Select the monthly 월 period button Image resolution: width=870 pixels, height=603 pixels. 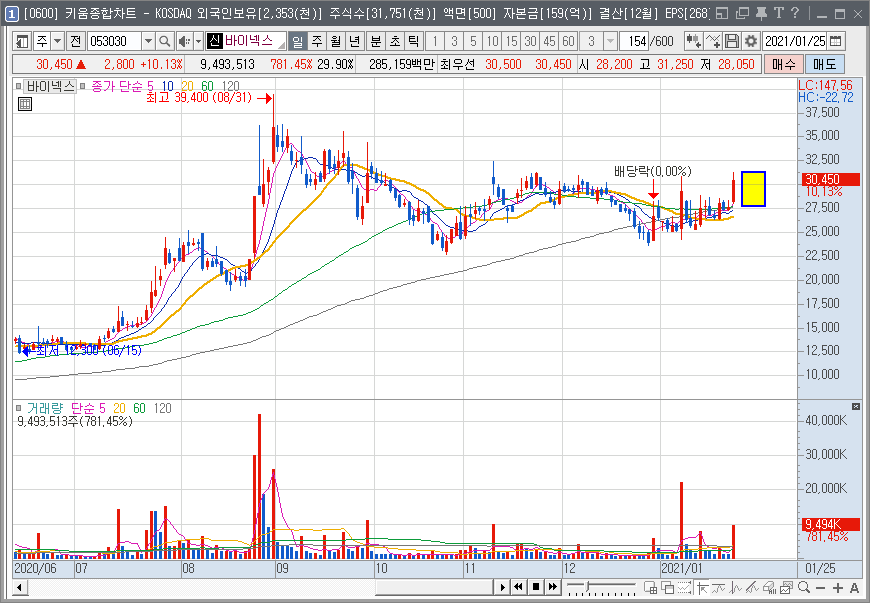point(335,41)
